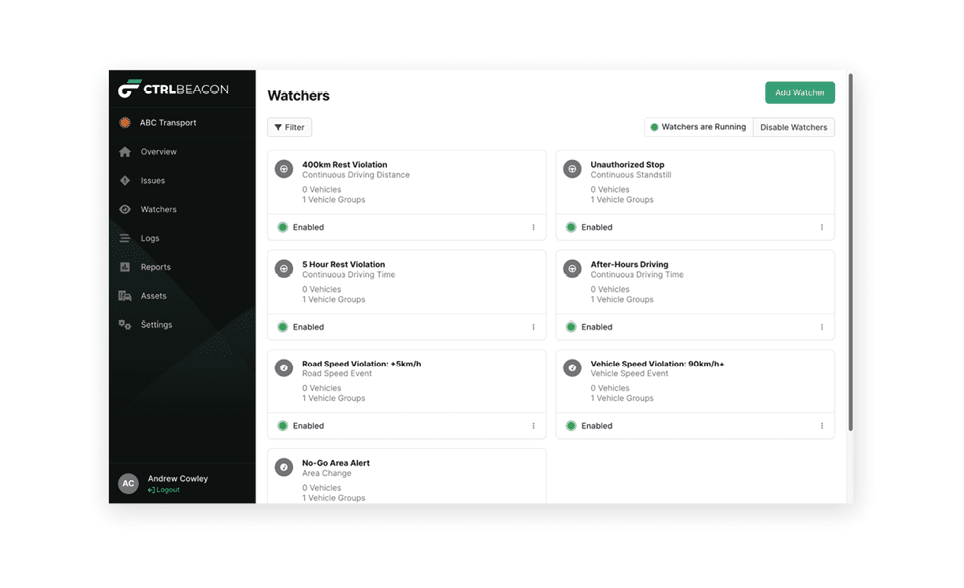Click the vertical scrollbar on the right
Viewport: 964px width, 588px height.
[x=850, y=250]
